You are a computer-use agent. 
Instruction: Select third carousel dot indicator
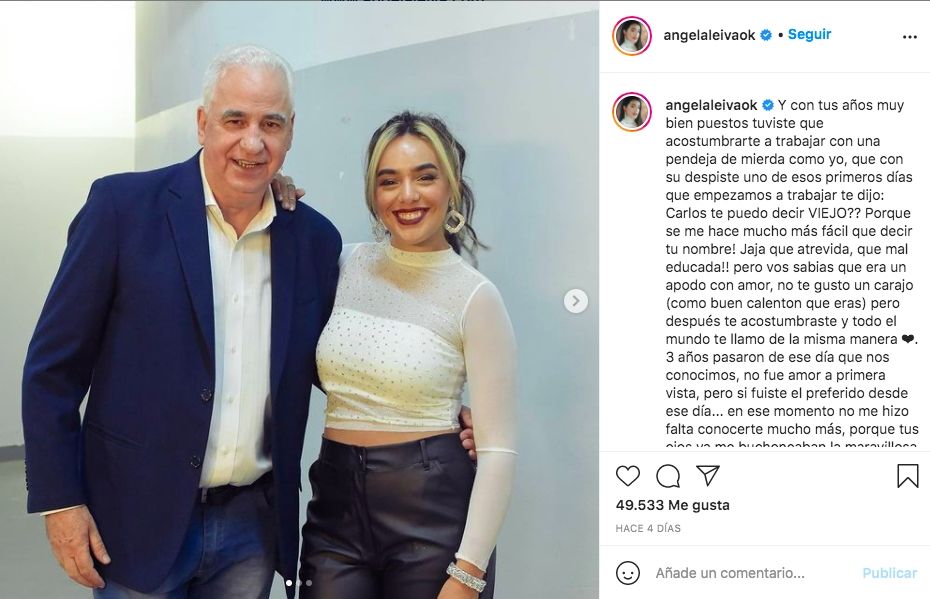(x=308, y=583)
